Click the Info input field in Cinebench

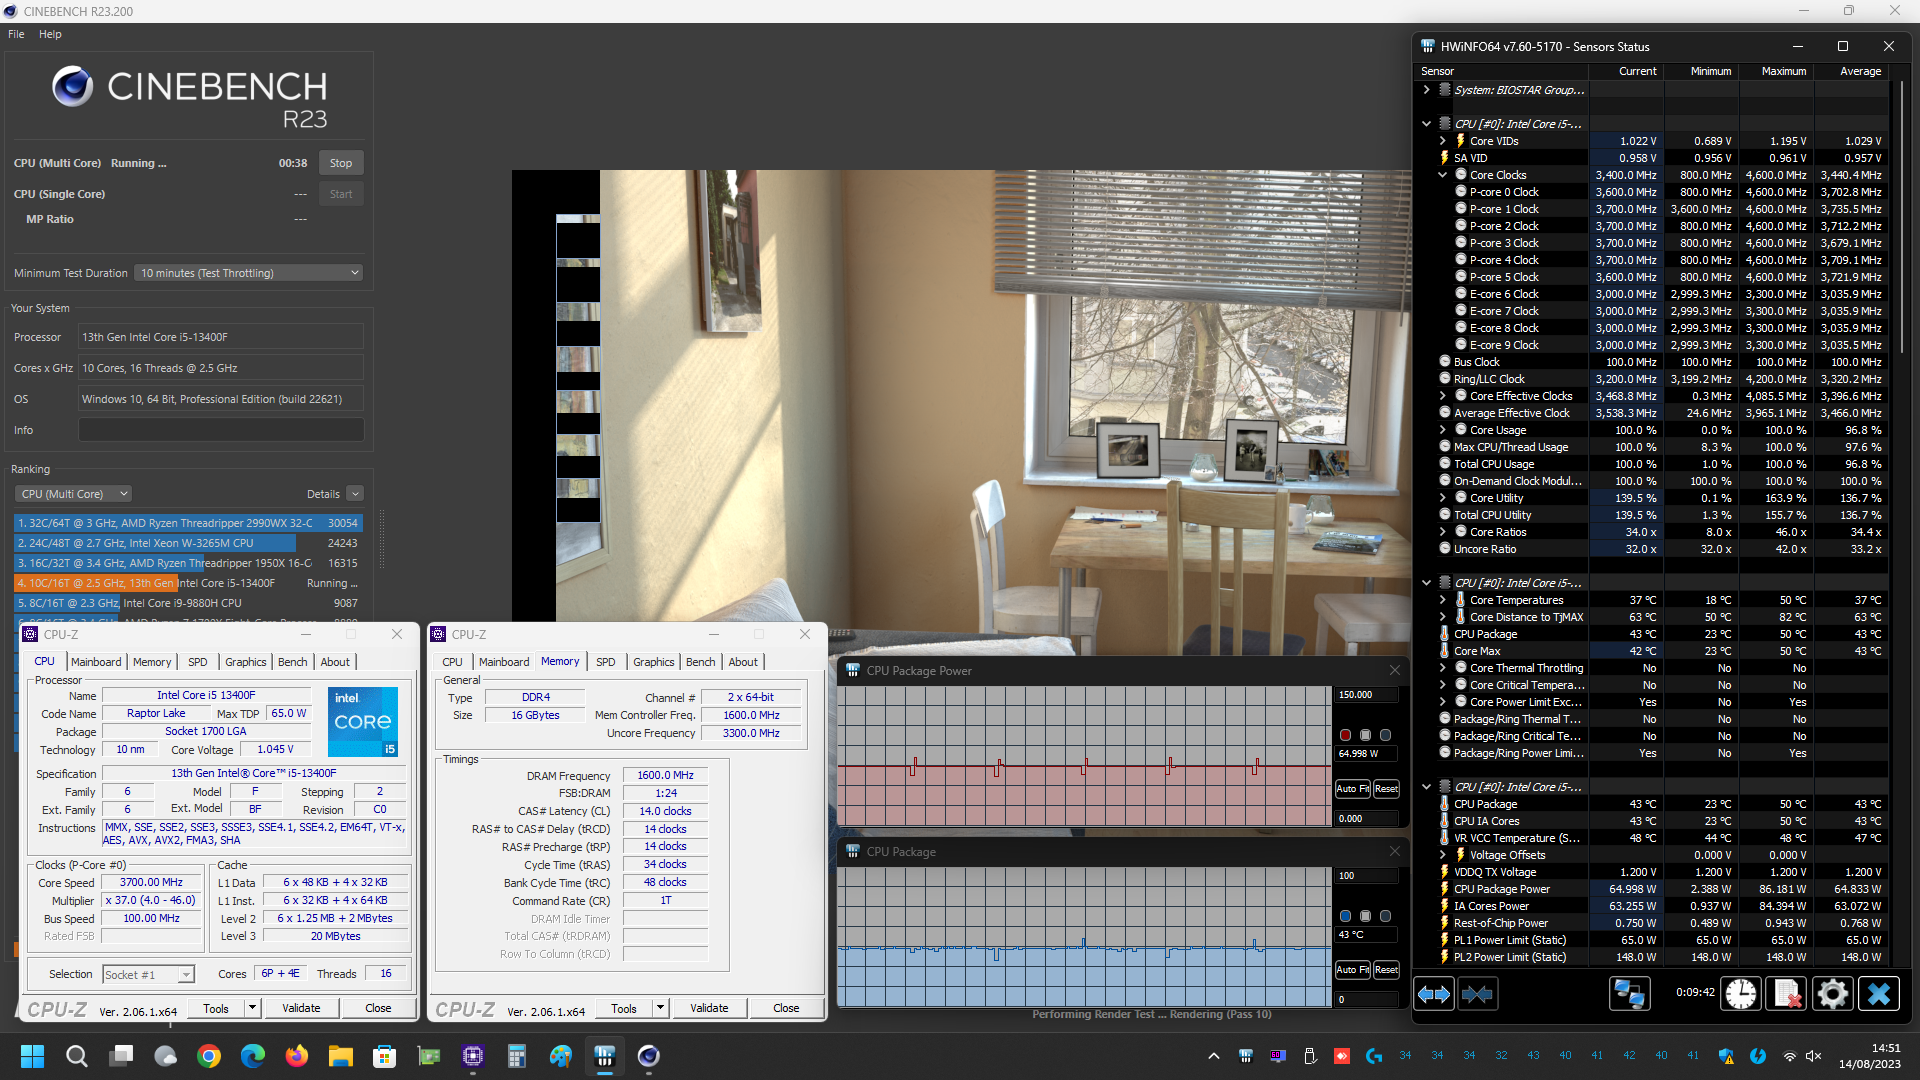(x=221, y=430)
